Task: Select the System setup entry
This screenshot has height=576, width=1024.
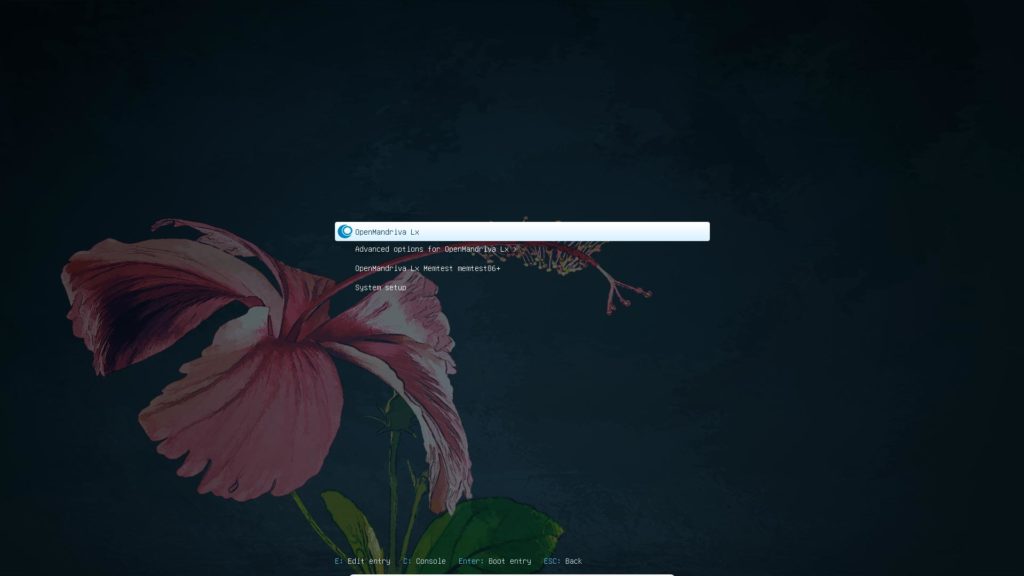Action: pos(380,287)
